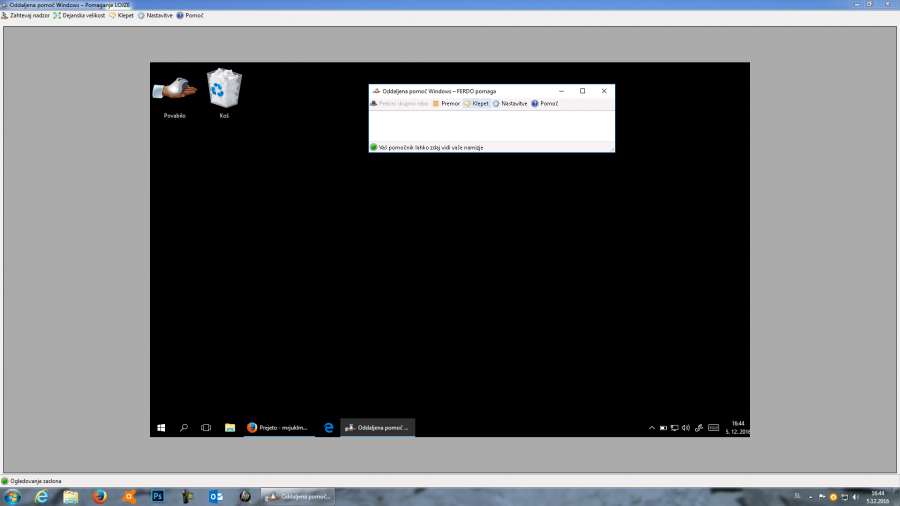Viewport: 900px width, 506px height.
Task: Open Photoshop from the local taskbar
Action: coord(158,496)
